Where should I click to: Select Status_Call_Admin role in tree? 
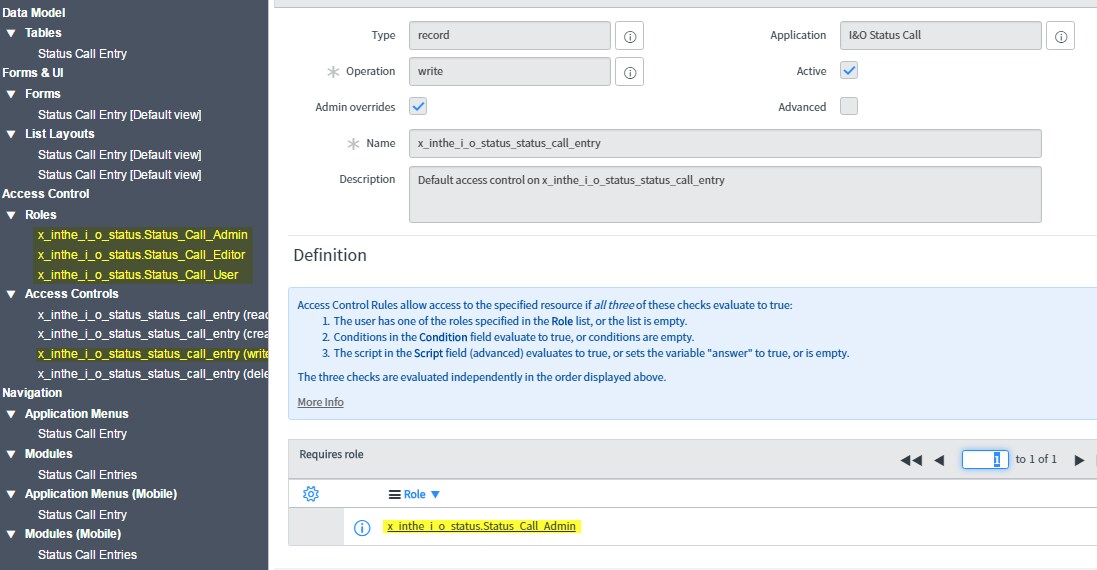point(143,235)
